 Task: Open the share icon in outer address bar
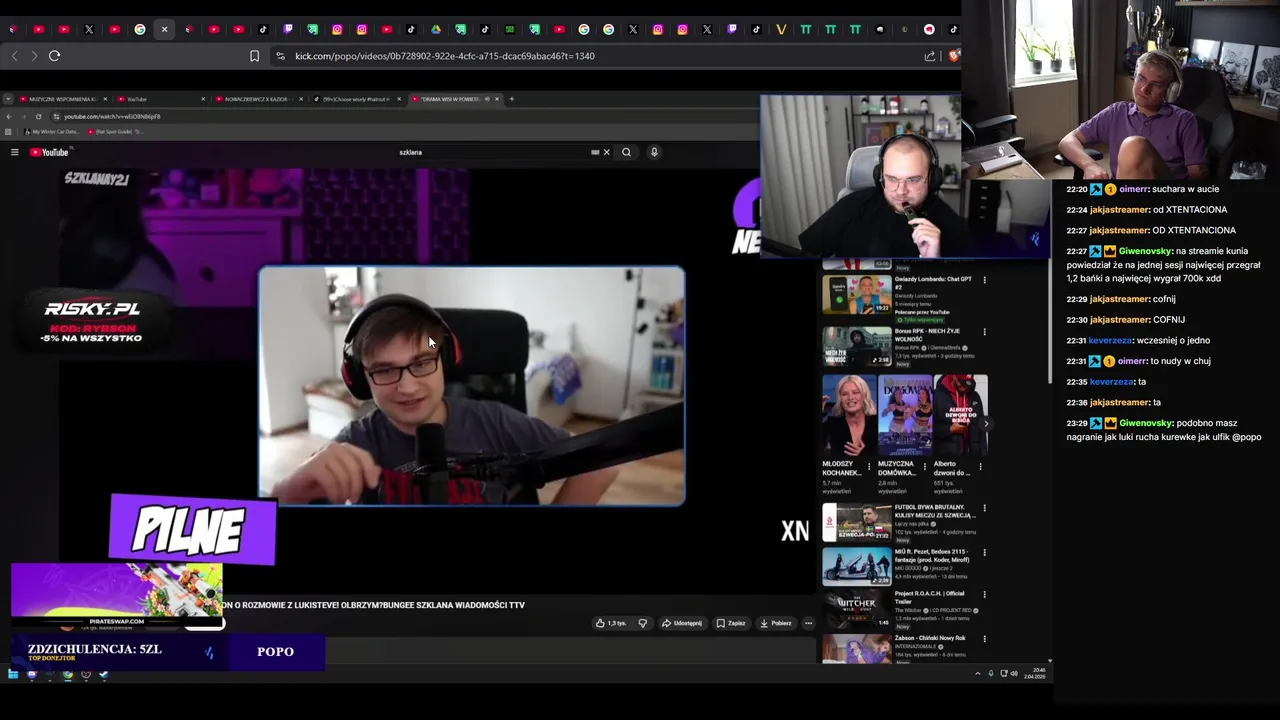[930, 56]
